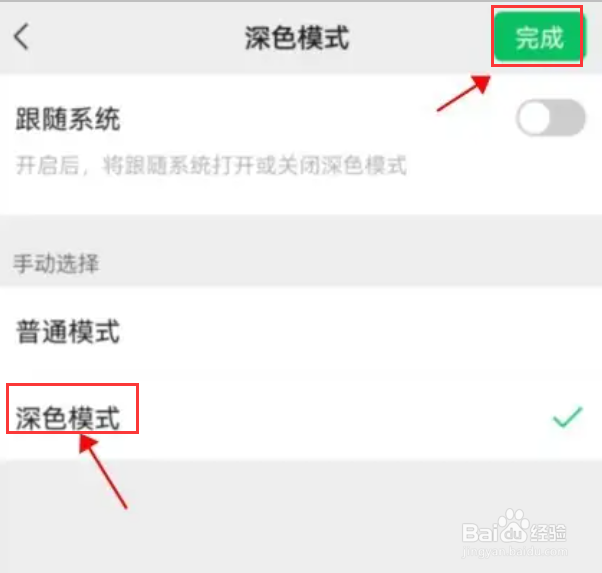Viewport: 602px width, 573px height.
Task: Click the 深色模式 page title
Action: pyautogui.click(x=297, y=38)
